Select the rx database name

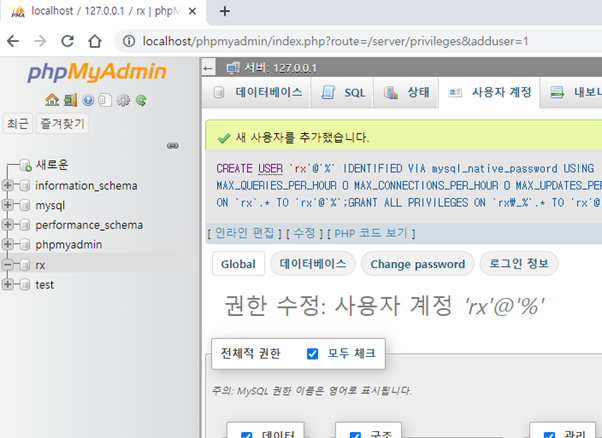coord(40,265)
